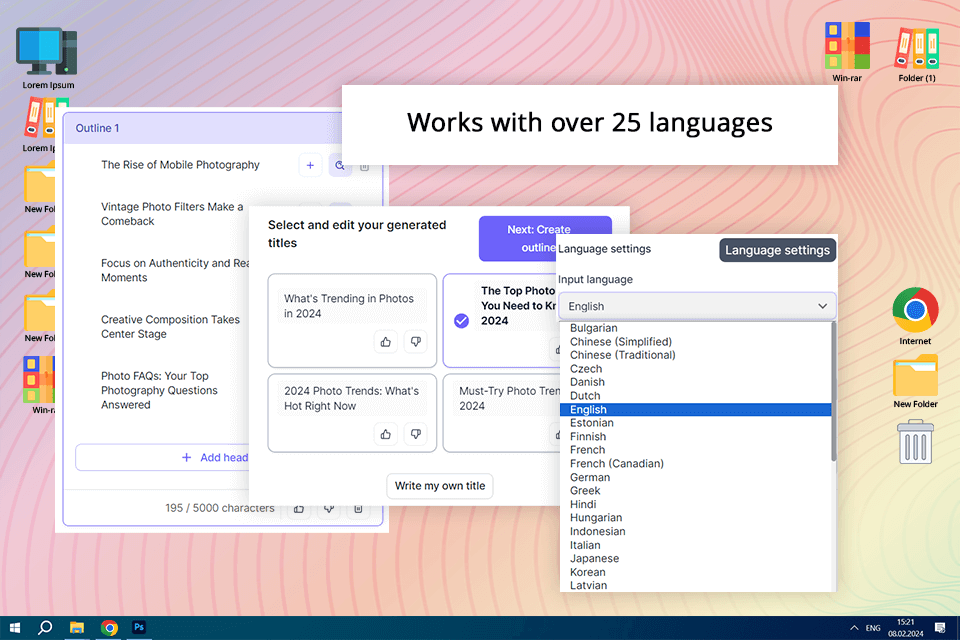This screenshot has width=960, height=640.
Task: Open the Recycle Bin on desktop
Action: point(915,441)
